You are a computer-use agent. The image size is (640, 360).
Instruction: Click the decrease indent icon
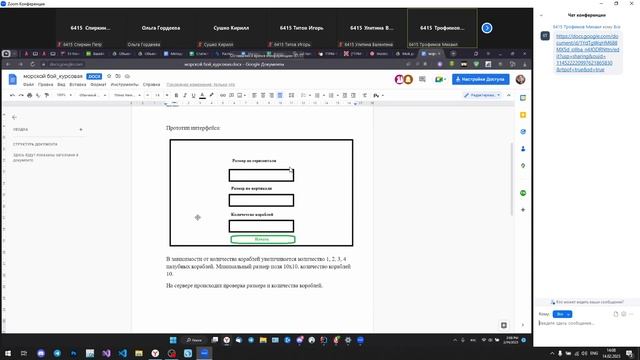tap(345, 95)
